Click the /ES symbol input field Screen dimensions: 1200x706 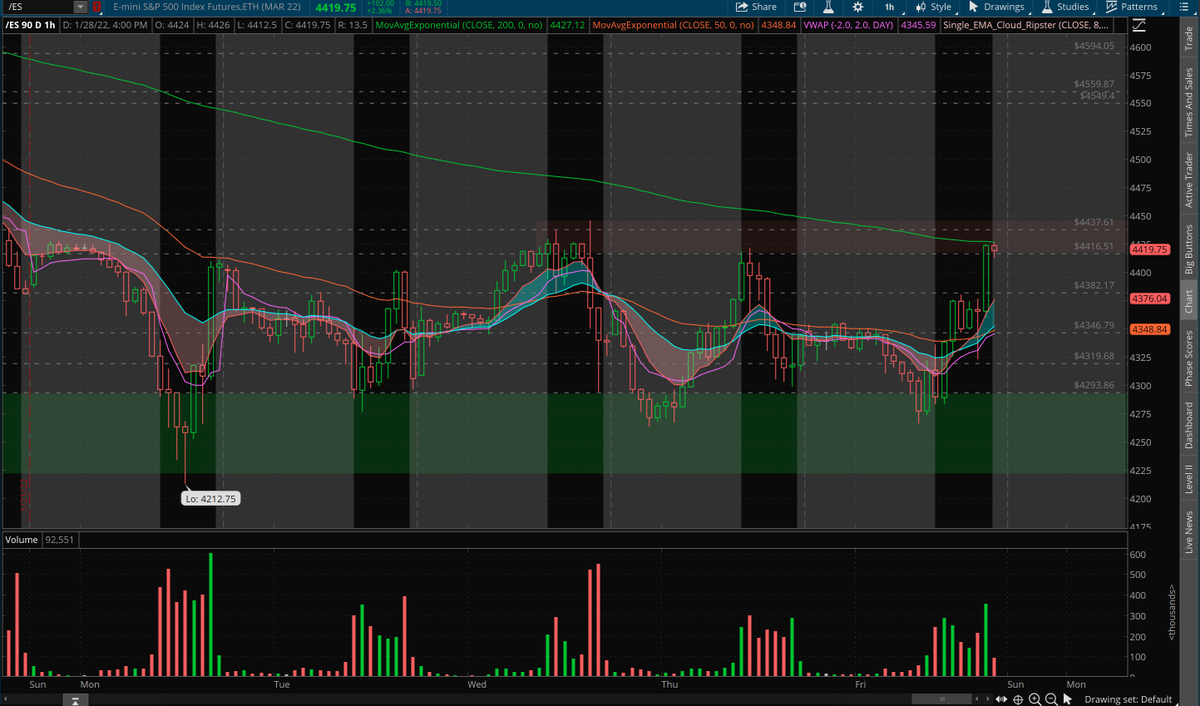[x=37, y=7]
